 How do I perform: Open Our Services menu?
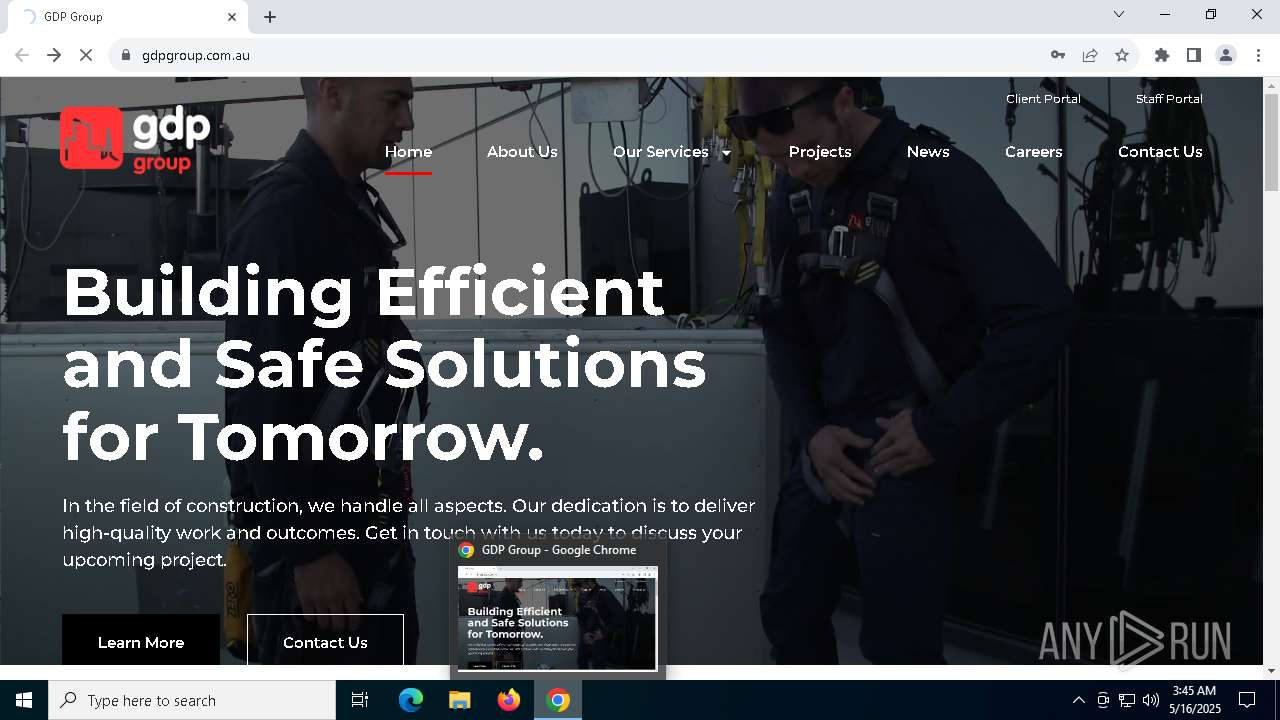click(x=661, y=152)
